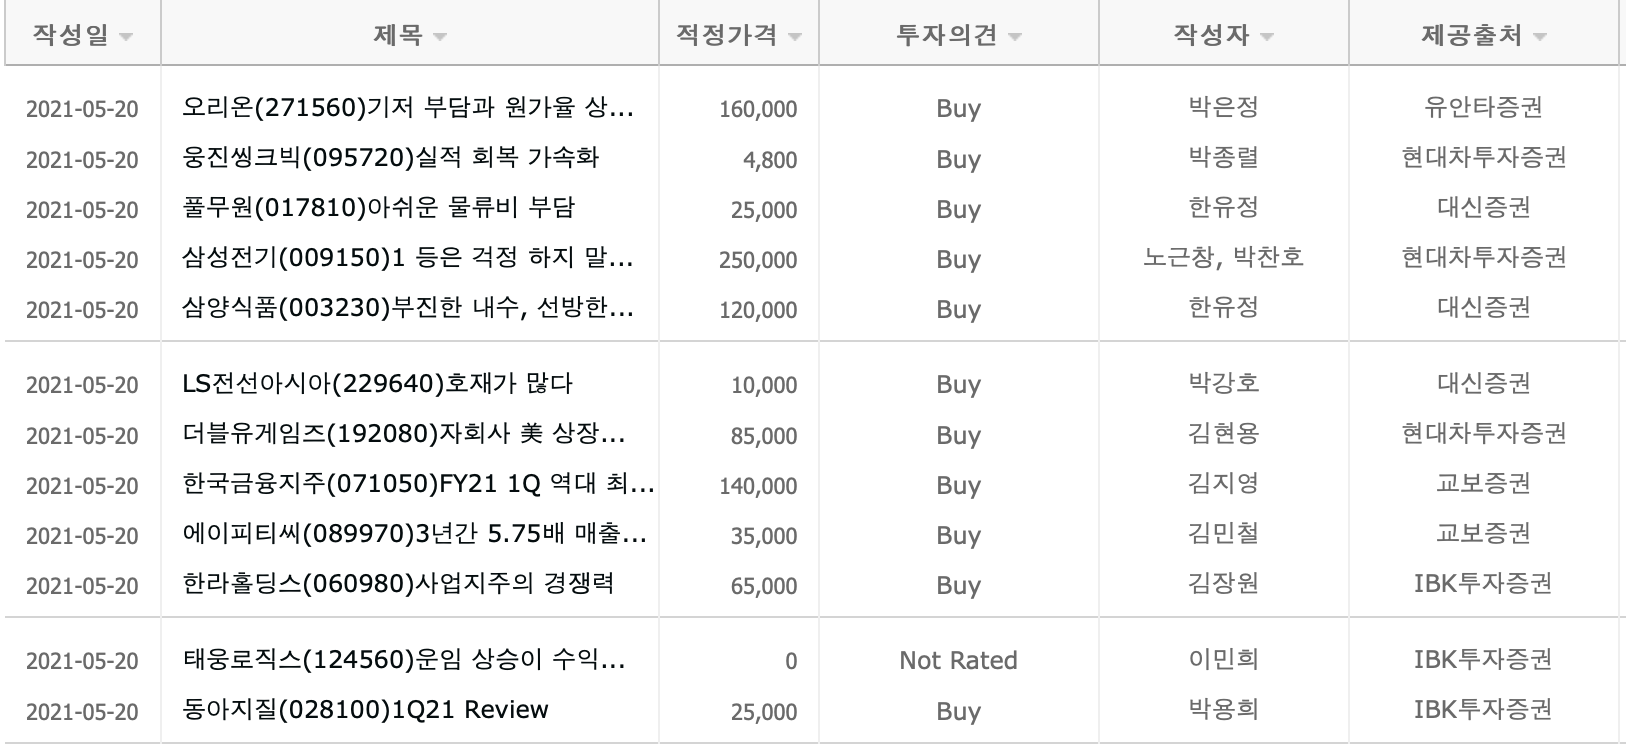Open the 삼양식품(003230) report title

(408, 308)
